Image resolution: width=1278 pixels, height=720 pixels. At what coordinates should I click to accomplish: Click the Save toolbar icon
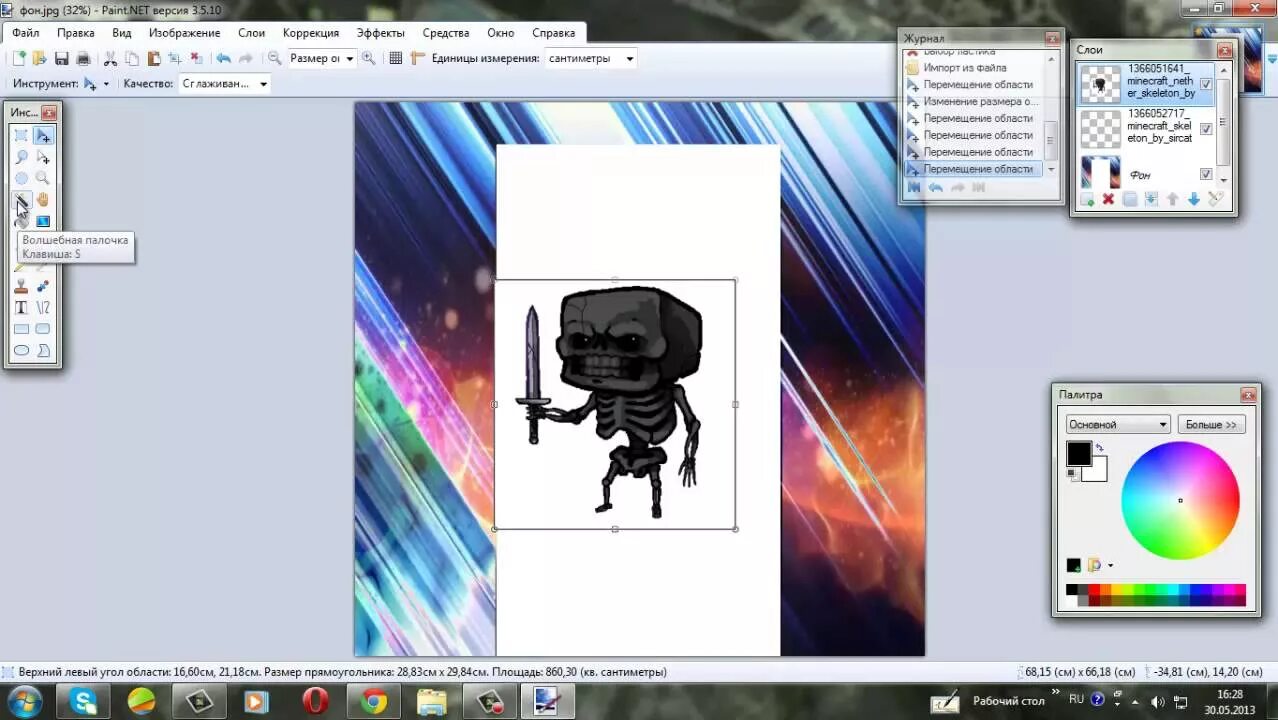click(x=61, y=58)
